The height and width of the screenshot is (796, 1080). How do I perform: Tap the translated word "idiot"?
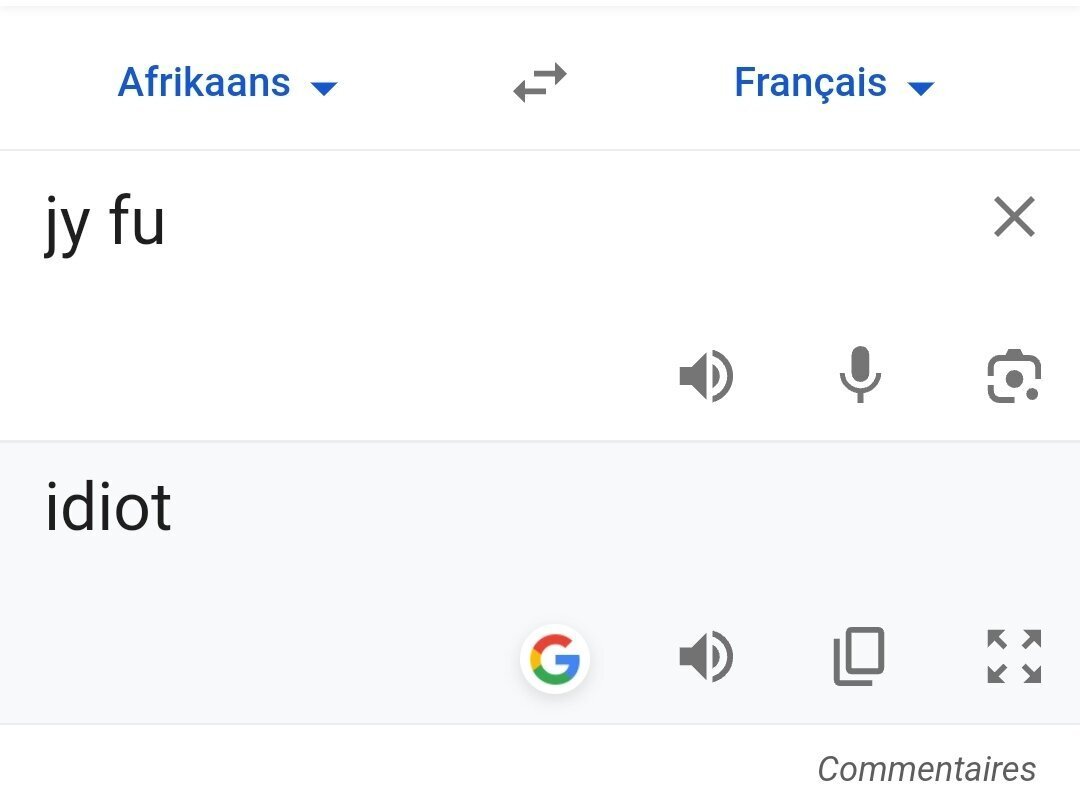108,507
